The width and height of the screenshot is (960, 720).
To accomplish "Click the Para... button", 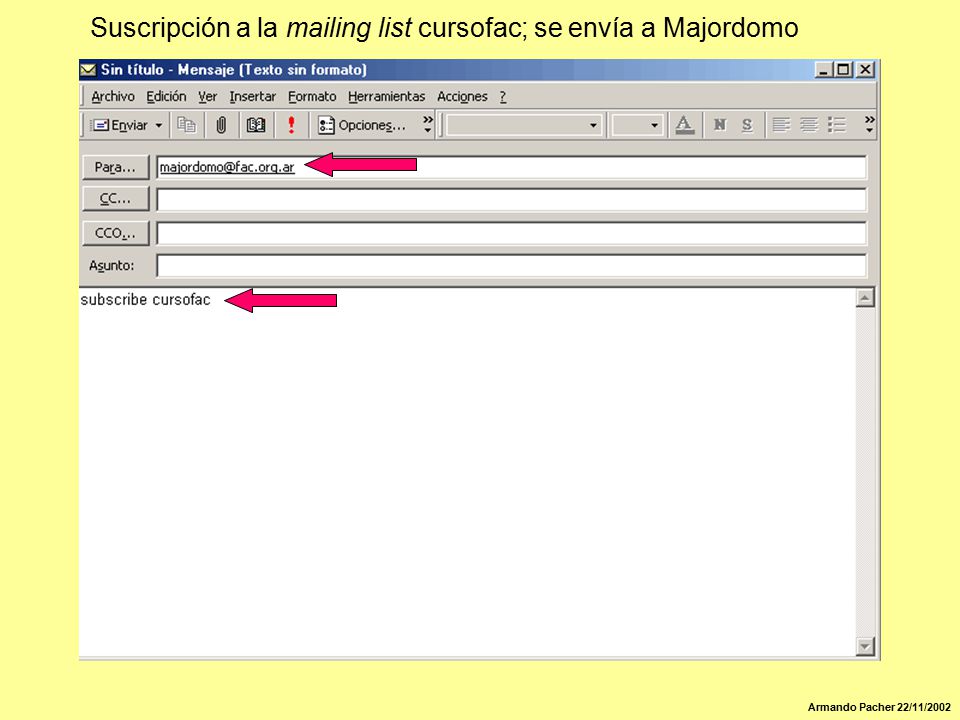I will (116, 167).
